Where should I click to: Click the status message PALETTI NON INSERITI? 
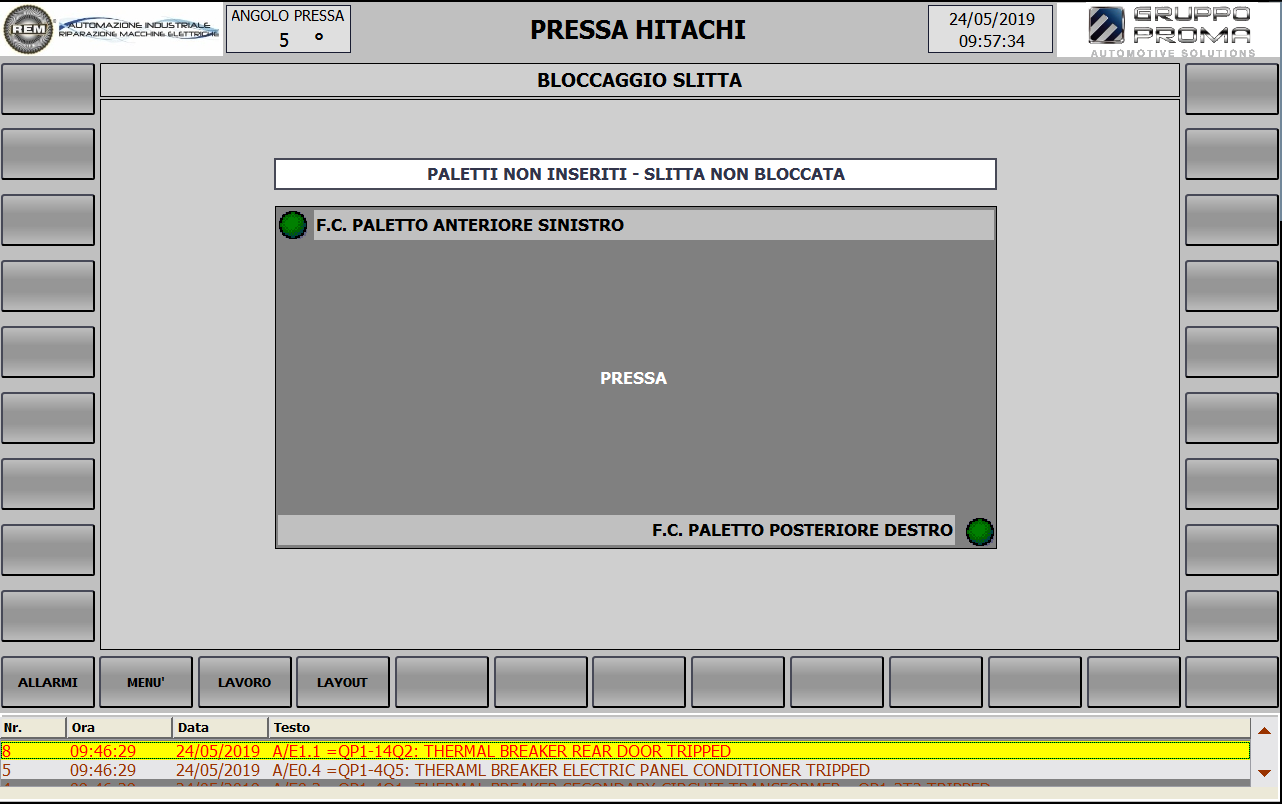[636, 174]
